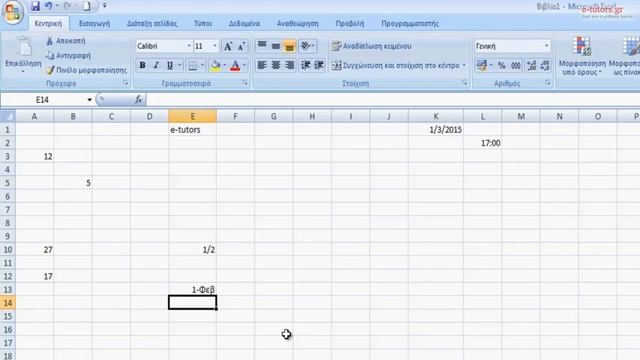Screen dimensions: 640x360
Task: Open alignment group dialog launcher Στοίχιση
Action: point(465,83)
